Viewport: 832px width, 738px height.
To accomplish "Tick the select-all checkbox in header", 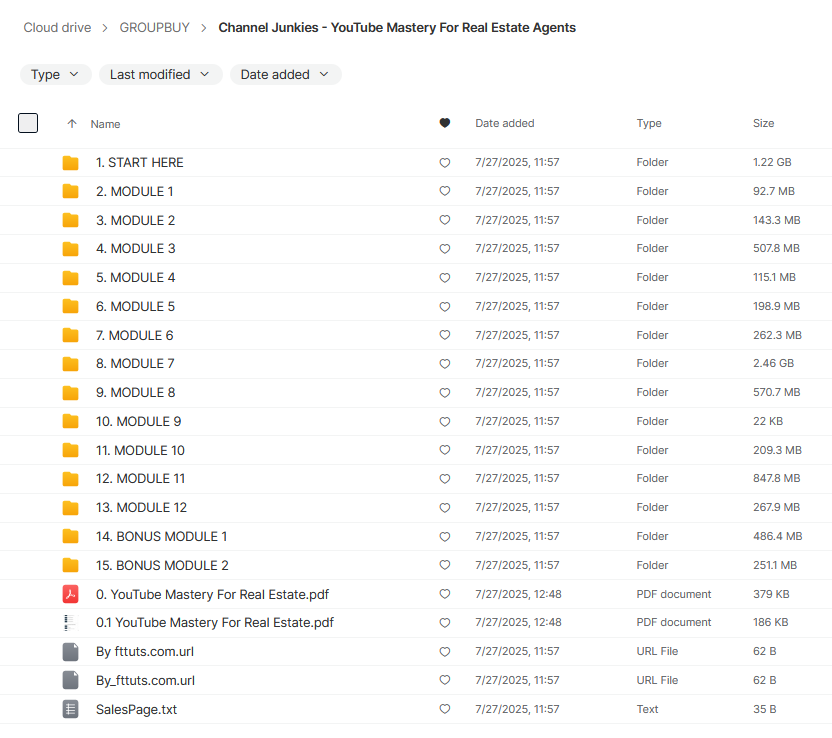I will coord(28,123).
